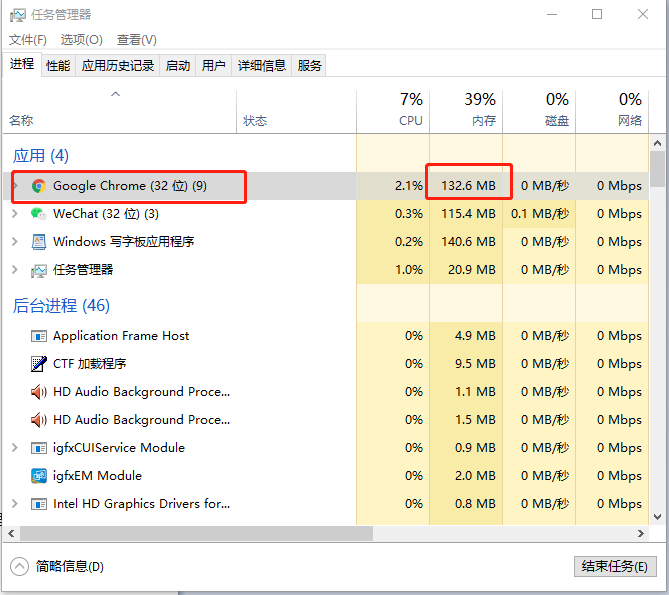Select the Google Chrome (32 位) (9) row
Screen dimensions: 669x595
[326, 186]
